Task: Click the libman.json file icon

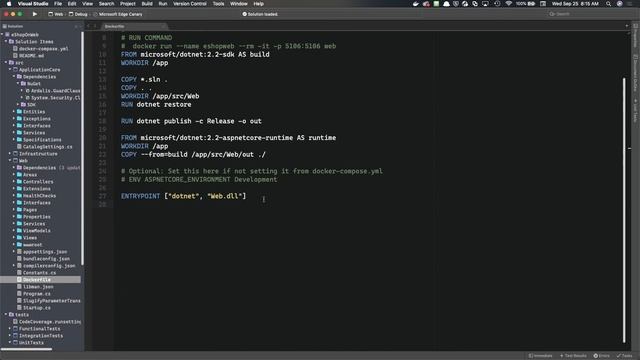Action: [19, 287]
